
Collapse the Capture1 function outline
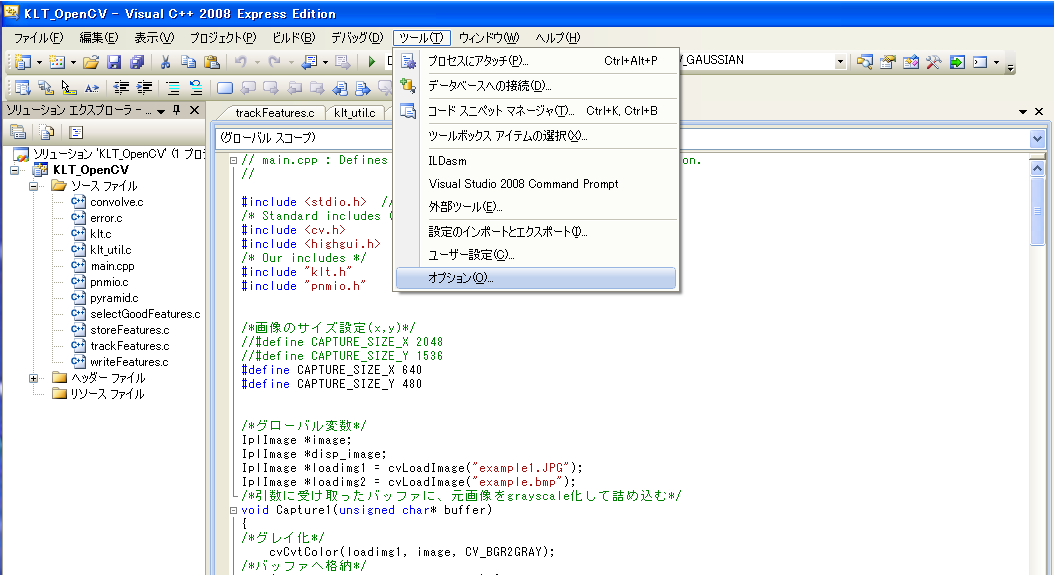(233, 510)
